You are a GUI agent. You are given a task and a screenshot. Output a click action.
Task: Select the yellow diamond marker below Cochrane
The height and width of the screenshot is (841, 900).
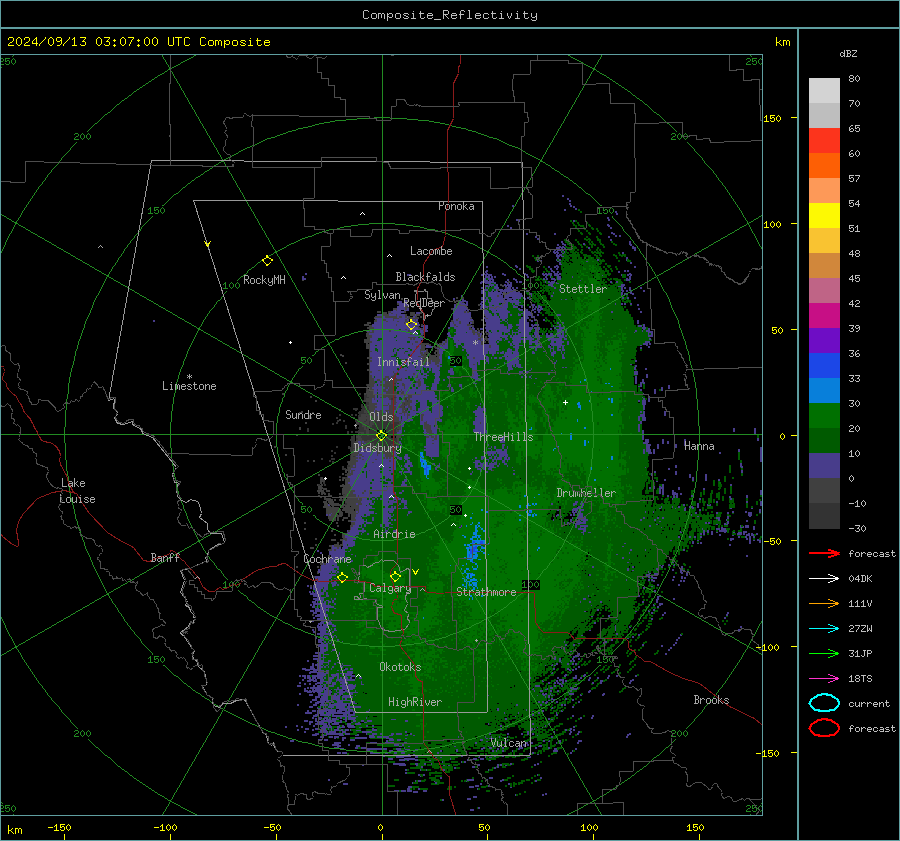(342, 578)
